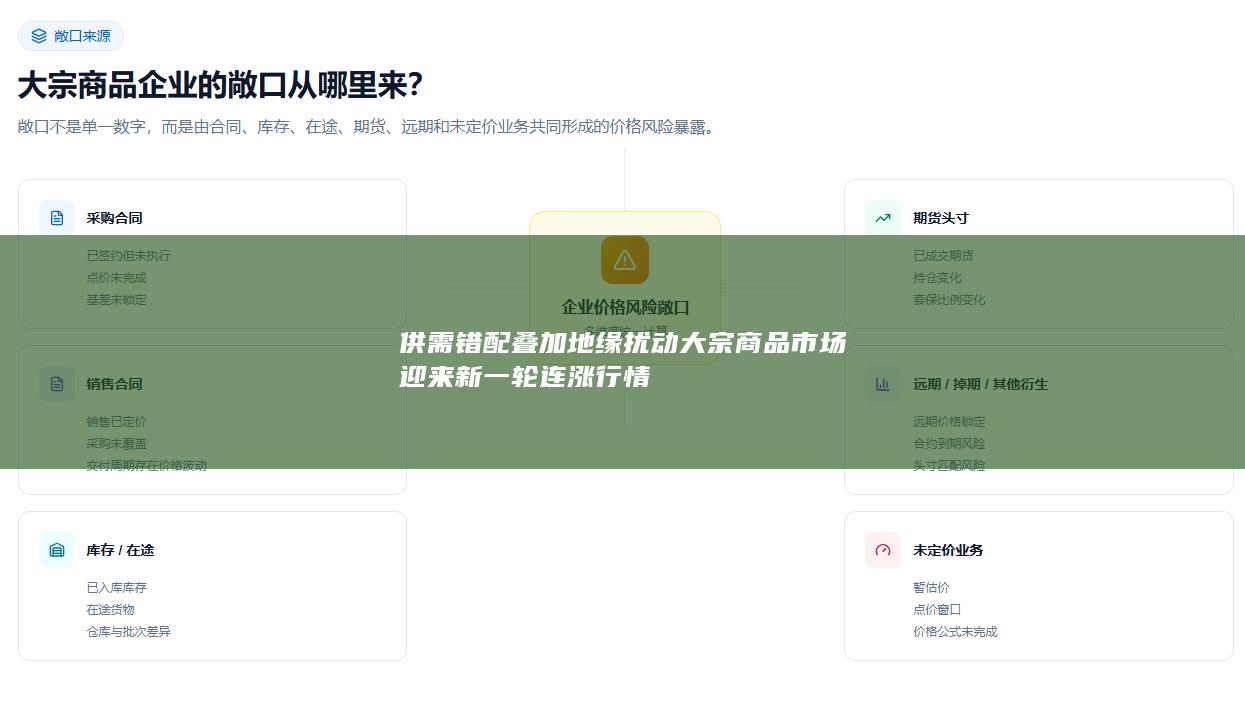Select the 远期 / 掉期 / 其他衍生 title

tap(981, 384)
